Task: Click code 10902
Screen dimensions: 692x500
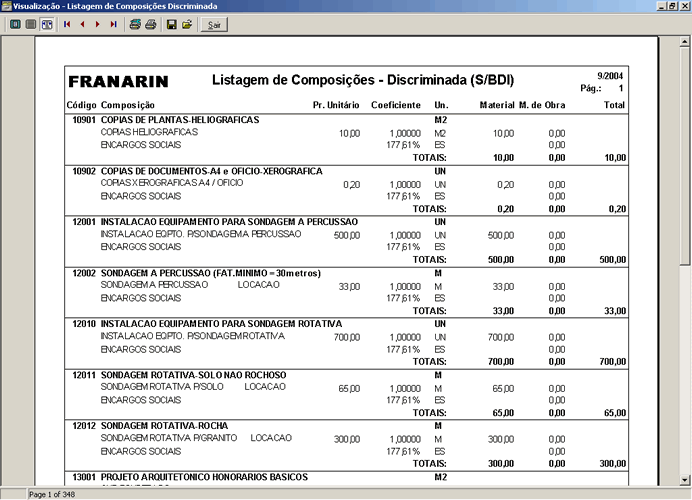Action: coord(84,171)
